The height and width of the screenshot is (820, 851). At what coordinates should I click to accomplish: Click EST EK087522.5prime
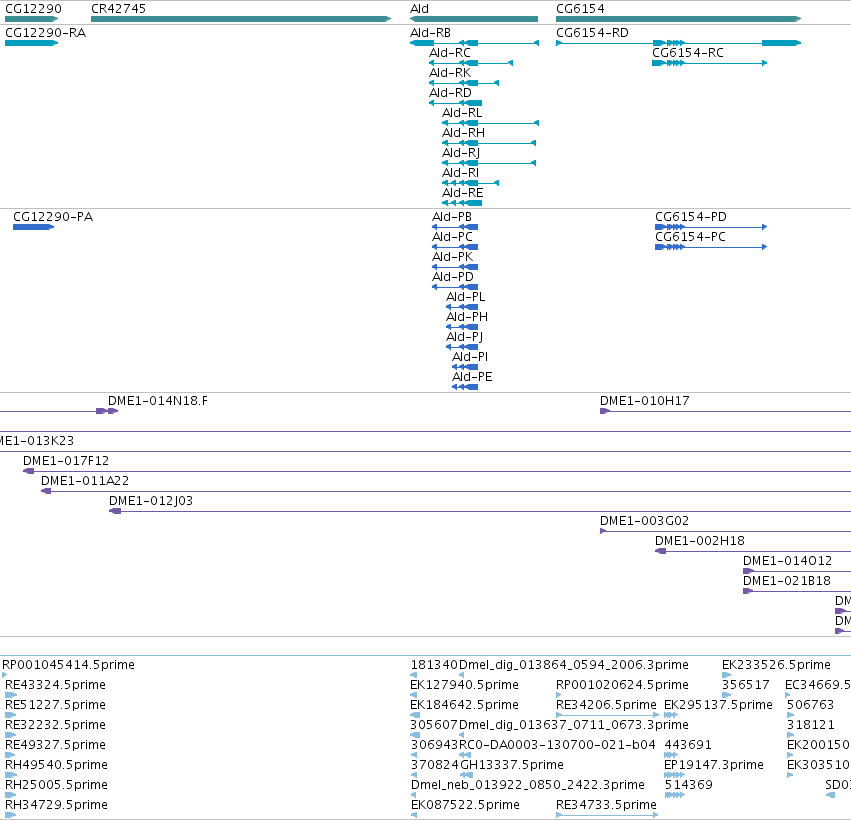coord(465,806)
